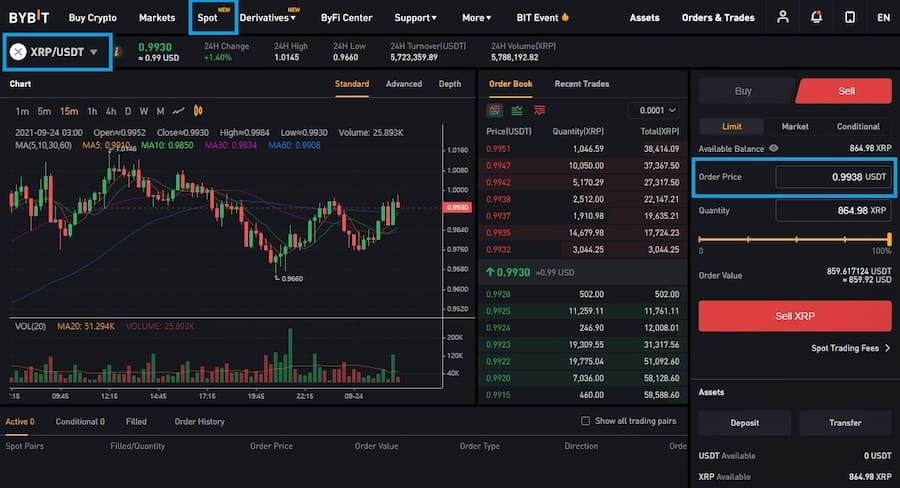900x488 pixels.
Task: Click the BYBIT logo
Action: point(29,17)
